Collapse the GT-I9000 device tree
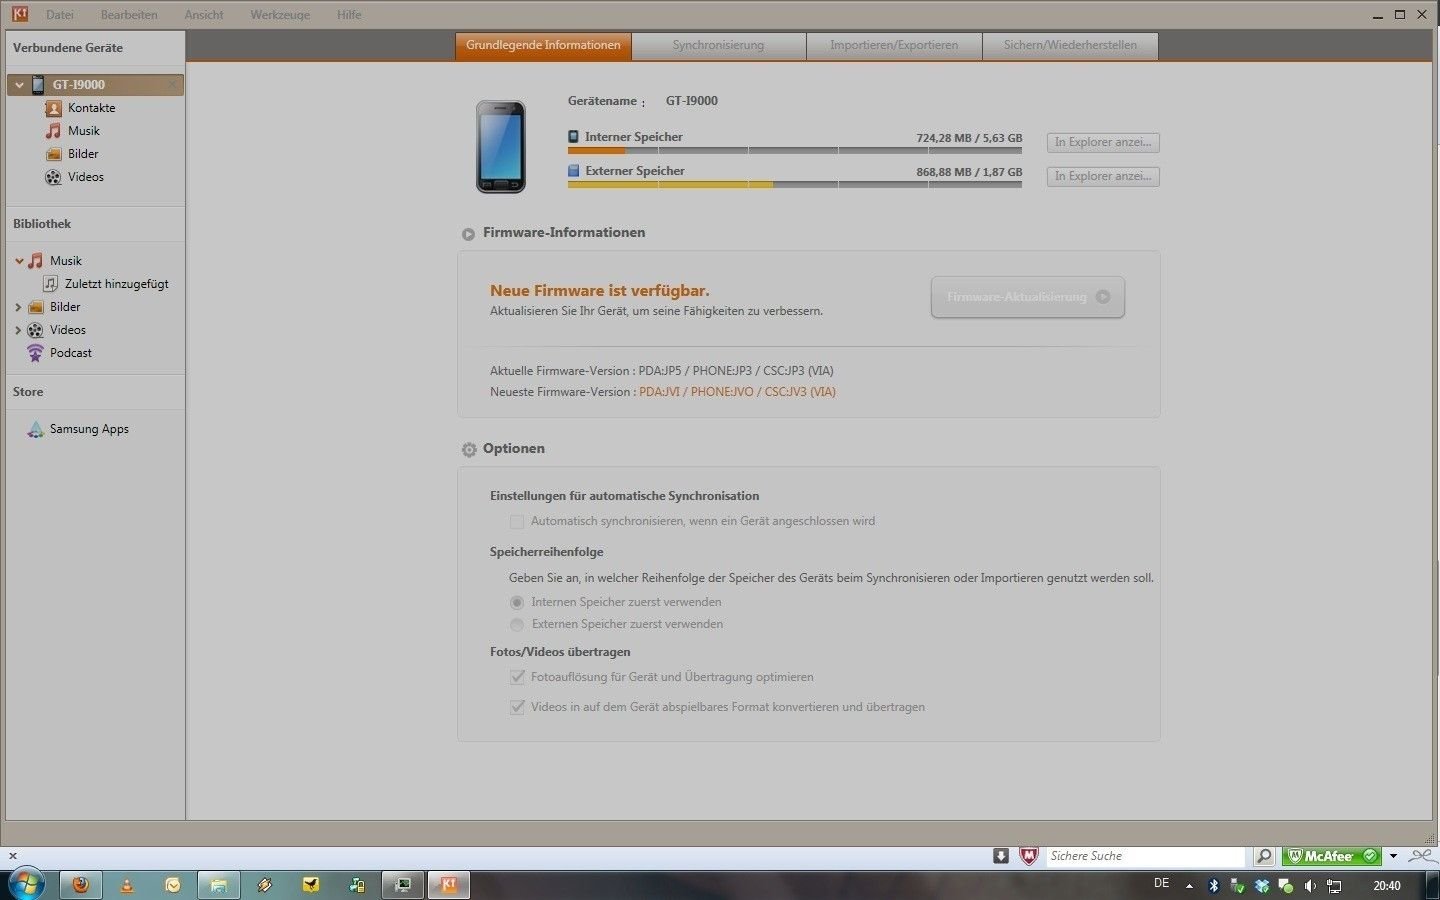 click(19, 85)
